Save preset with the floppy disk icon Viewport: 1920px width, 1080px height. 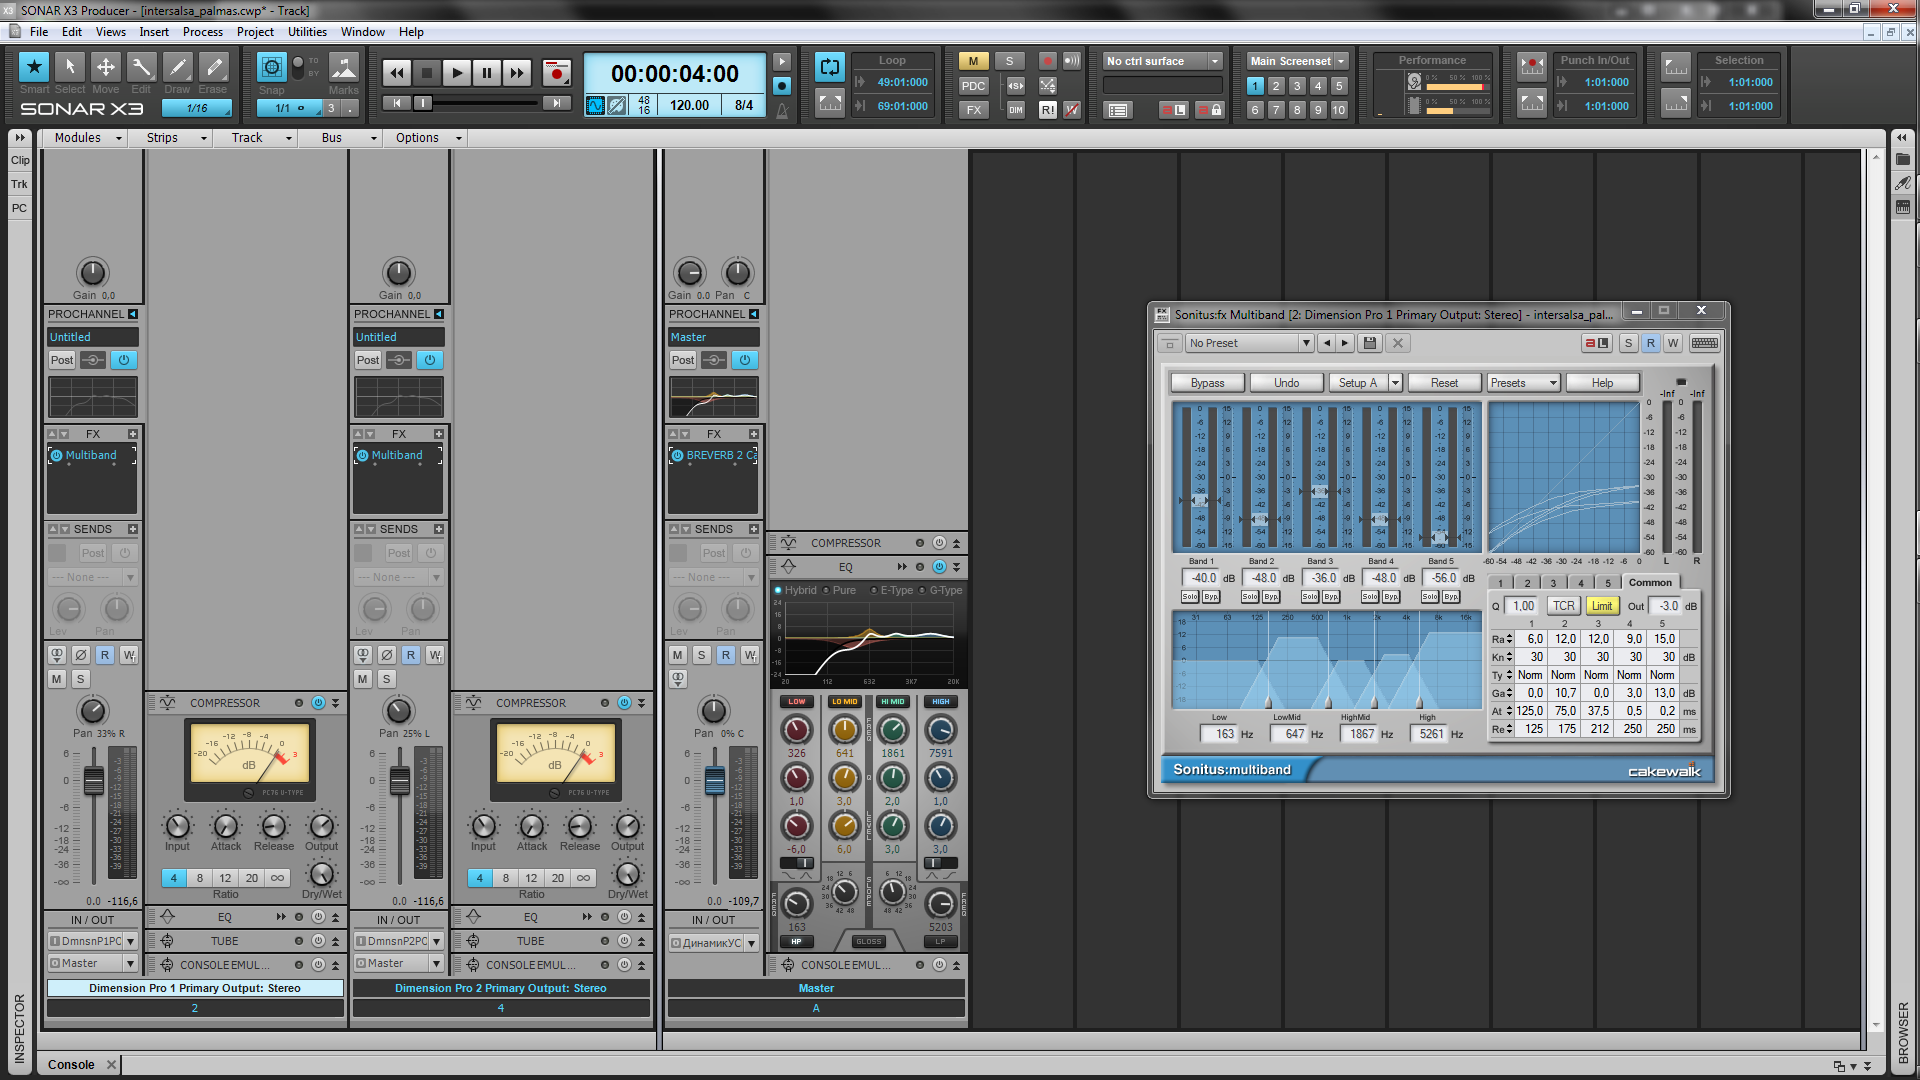point(1370,343)
